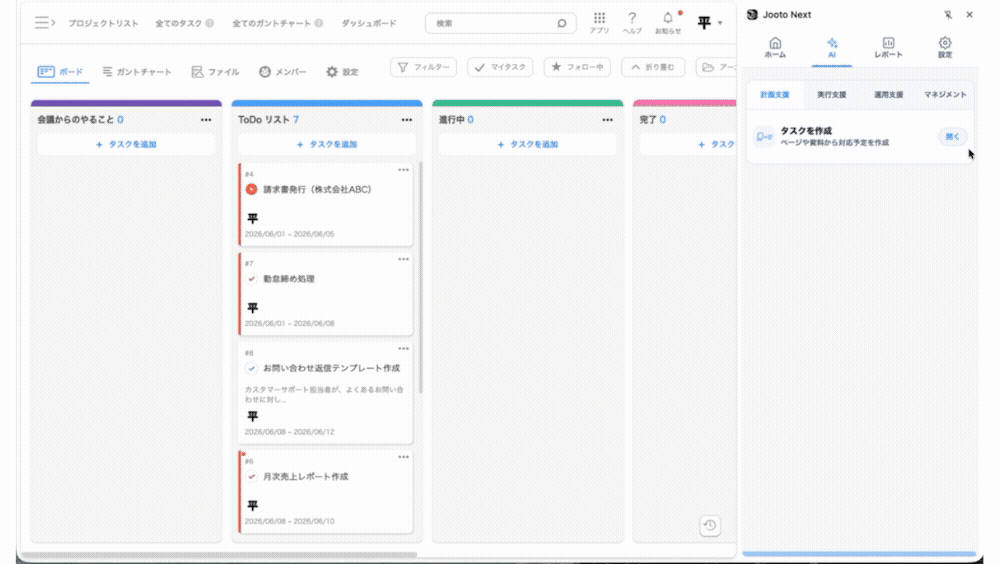Viewport: 1000px width, 564px height.
Task: Go to プロジェクトリスト
Action: point(103,23)
